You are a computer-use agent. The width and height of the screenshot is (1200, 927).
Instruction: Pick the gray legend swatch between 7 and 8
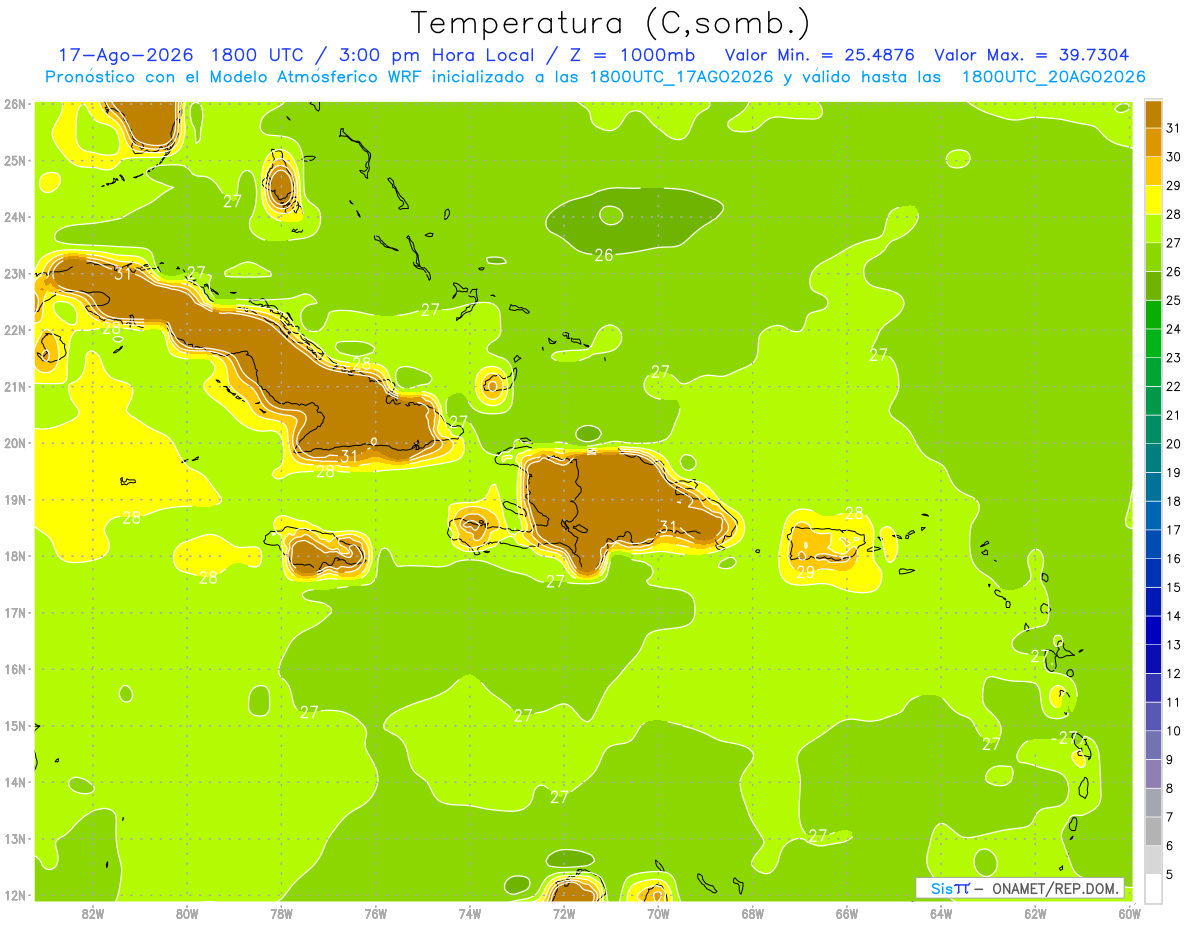point(1153,803)
